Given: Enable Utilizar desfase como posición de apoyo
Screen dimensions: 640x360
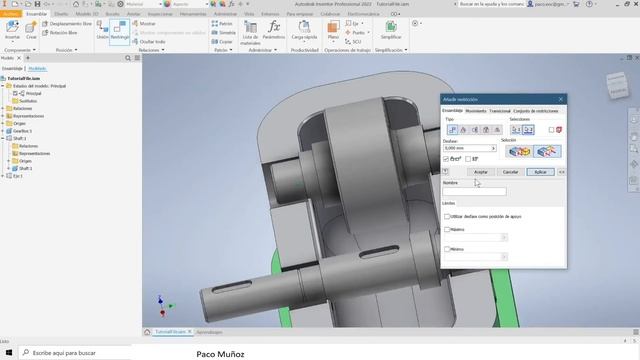Looking at the screenshot, I should (447, 216).
